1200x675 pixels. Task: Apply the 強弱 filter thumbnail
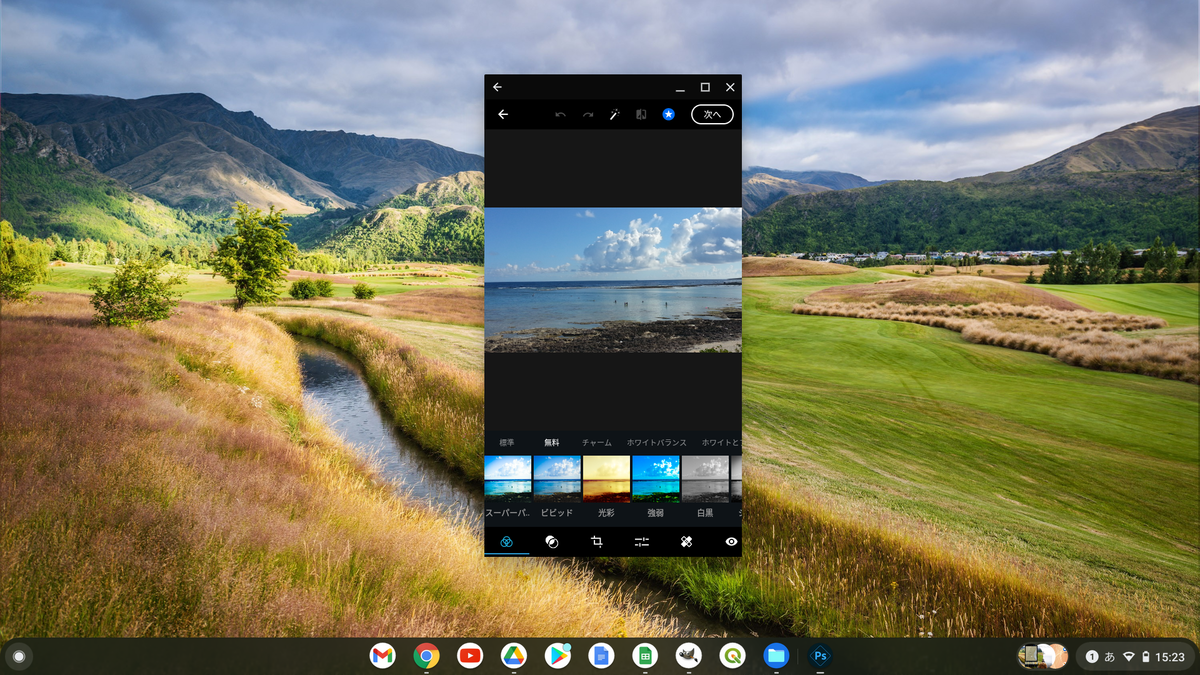tap(656, 479)
